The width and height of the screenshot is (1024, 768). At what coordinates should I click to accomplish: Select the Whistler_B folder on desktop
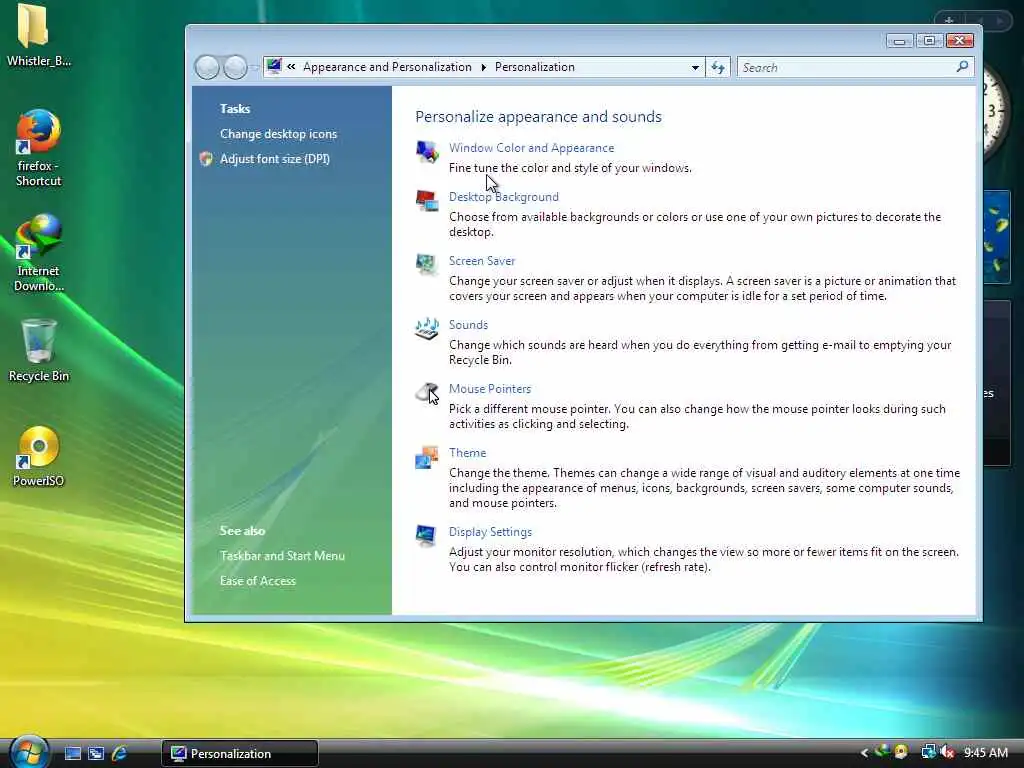[x=38, y=36]
